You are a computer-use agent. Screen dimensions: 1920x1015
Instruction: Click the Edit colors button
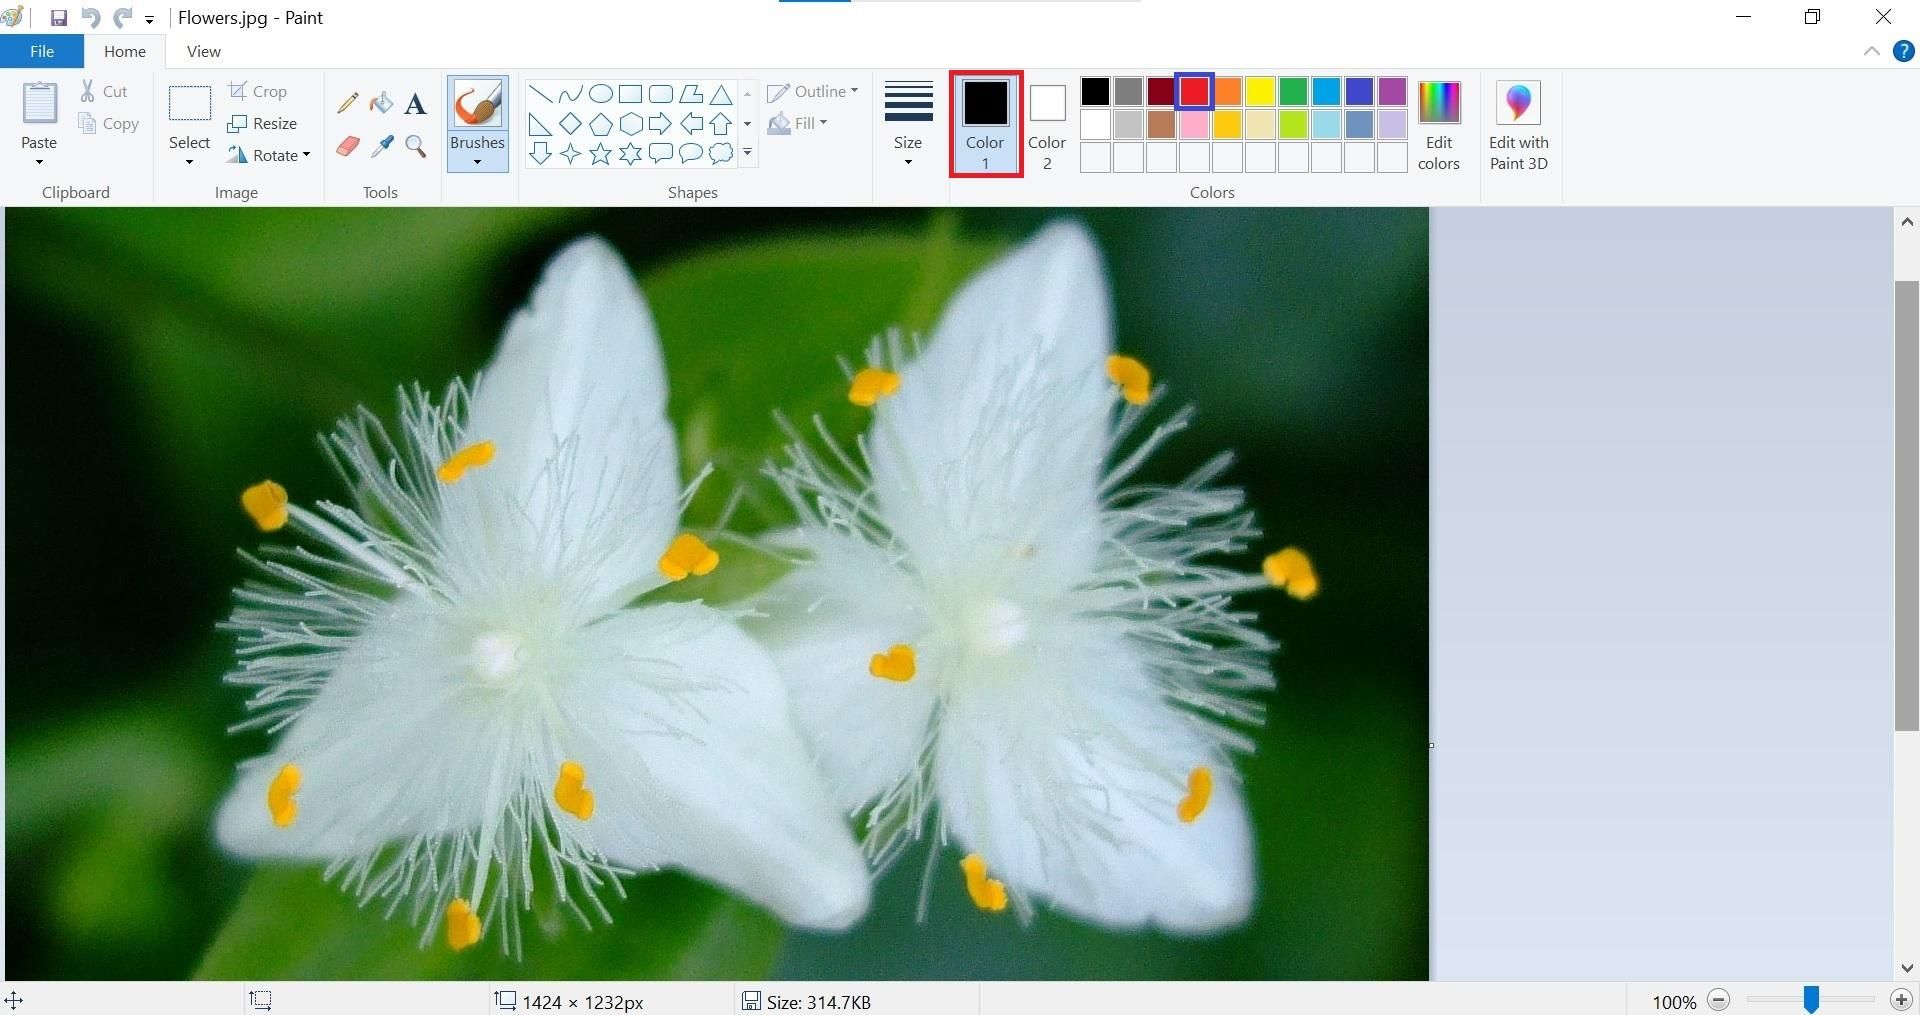pyautogui.click(x=1438, y=124)
